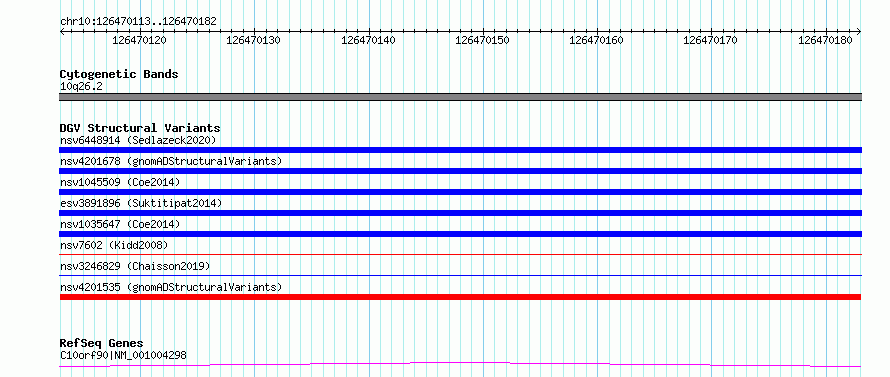The width and height of the screenshot is (890, 377).
Task: Open variant nsv4201678 (gnomADStructuralVariants) label
Action: (x=171, y=161)
